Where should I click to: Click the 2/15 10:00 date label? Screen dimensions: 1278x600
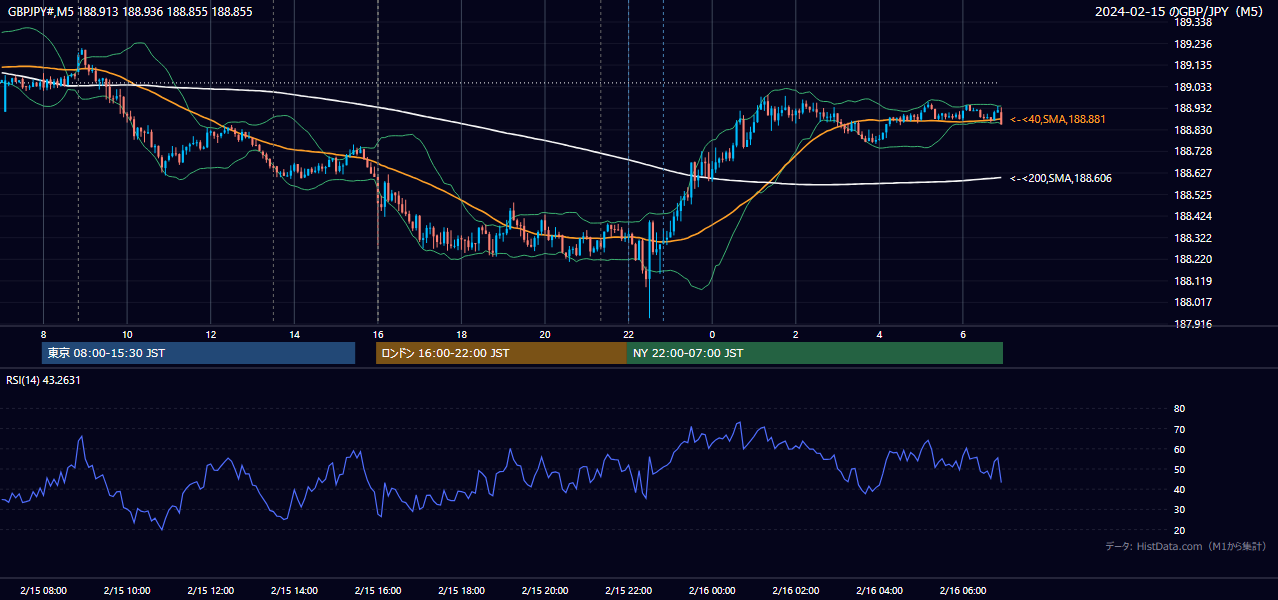pos(127,590)
